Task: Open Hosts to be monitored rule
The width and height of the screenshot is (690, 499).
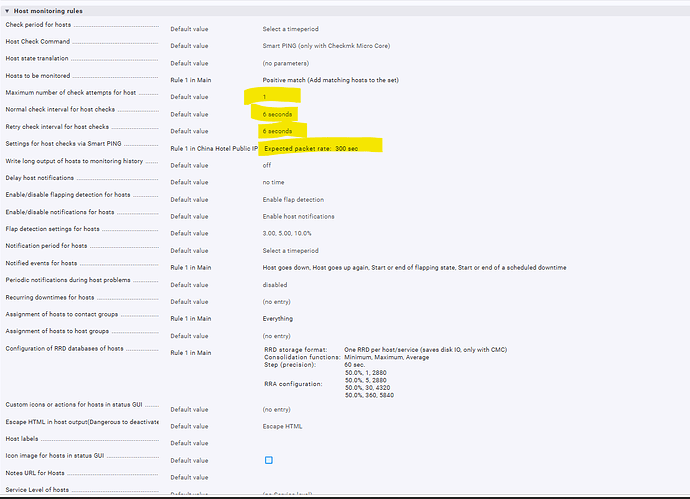Action: coord(38,76)
